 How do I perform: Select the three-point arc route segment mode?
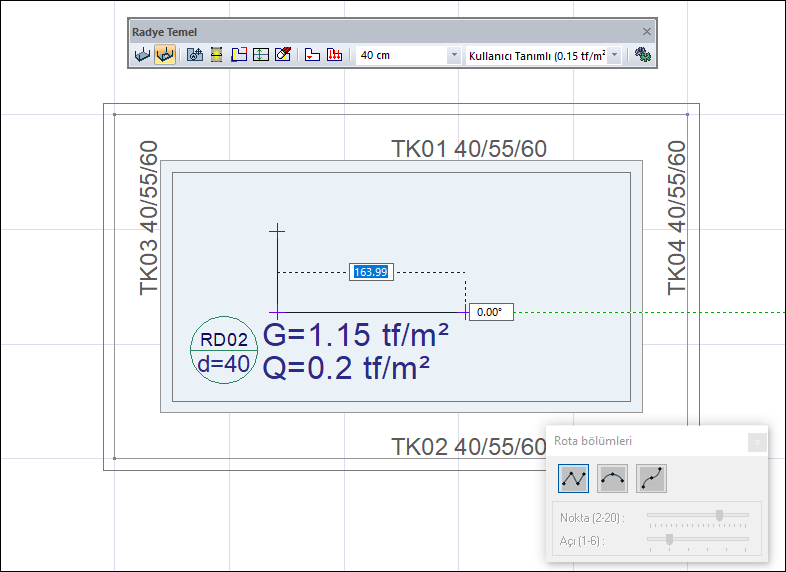pos(612,479)
